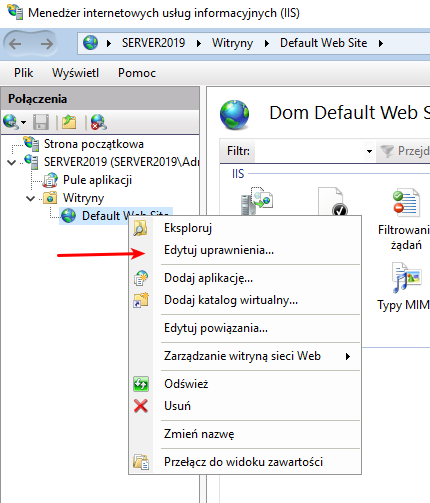Select Pule aplikacji tree item
Viewport: 430px width, 503px height.
pyautogui.click(x=97, y=180)
